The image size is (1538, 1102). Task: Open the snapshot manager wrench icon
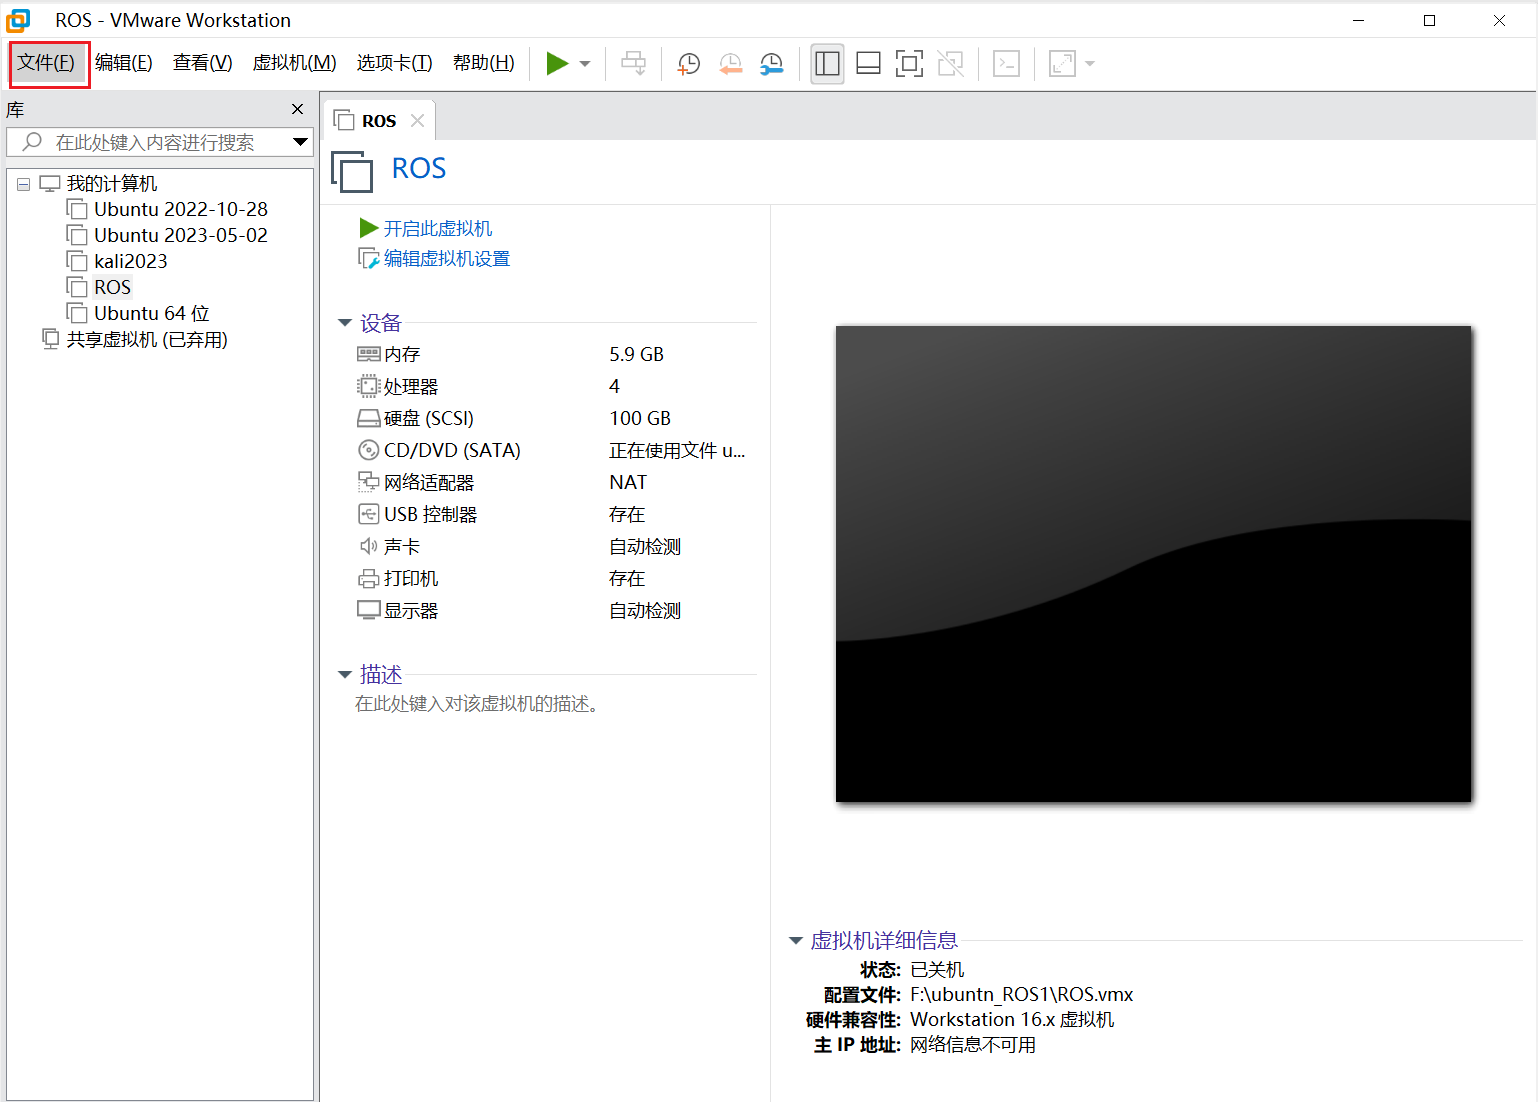click(x=772, y=64)
